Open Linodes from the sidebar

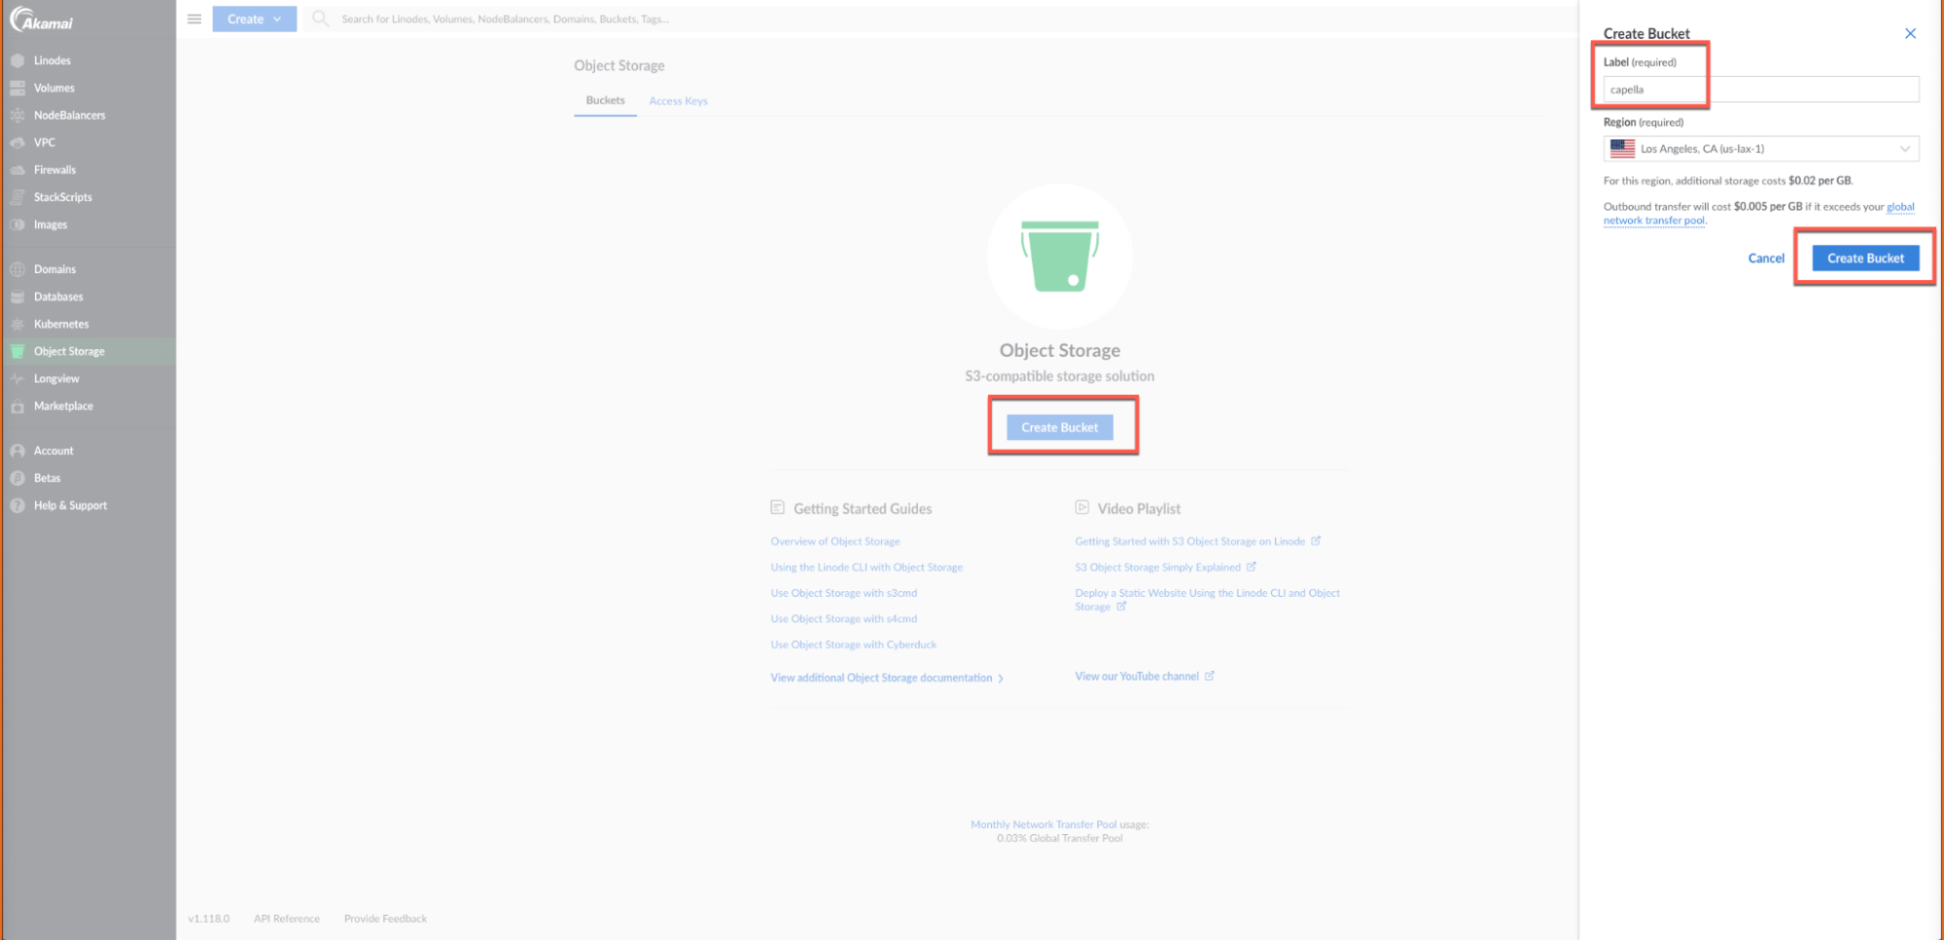tap(52, 61)
